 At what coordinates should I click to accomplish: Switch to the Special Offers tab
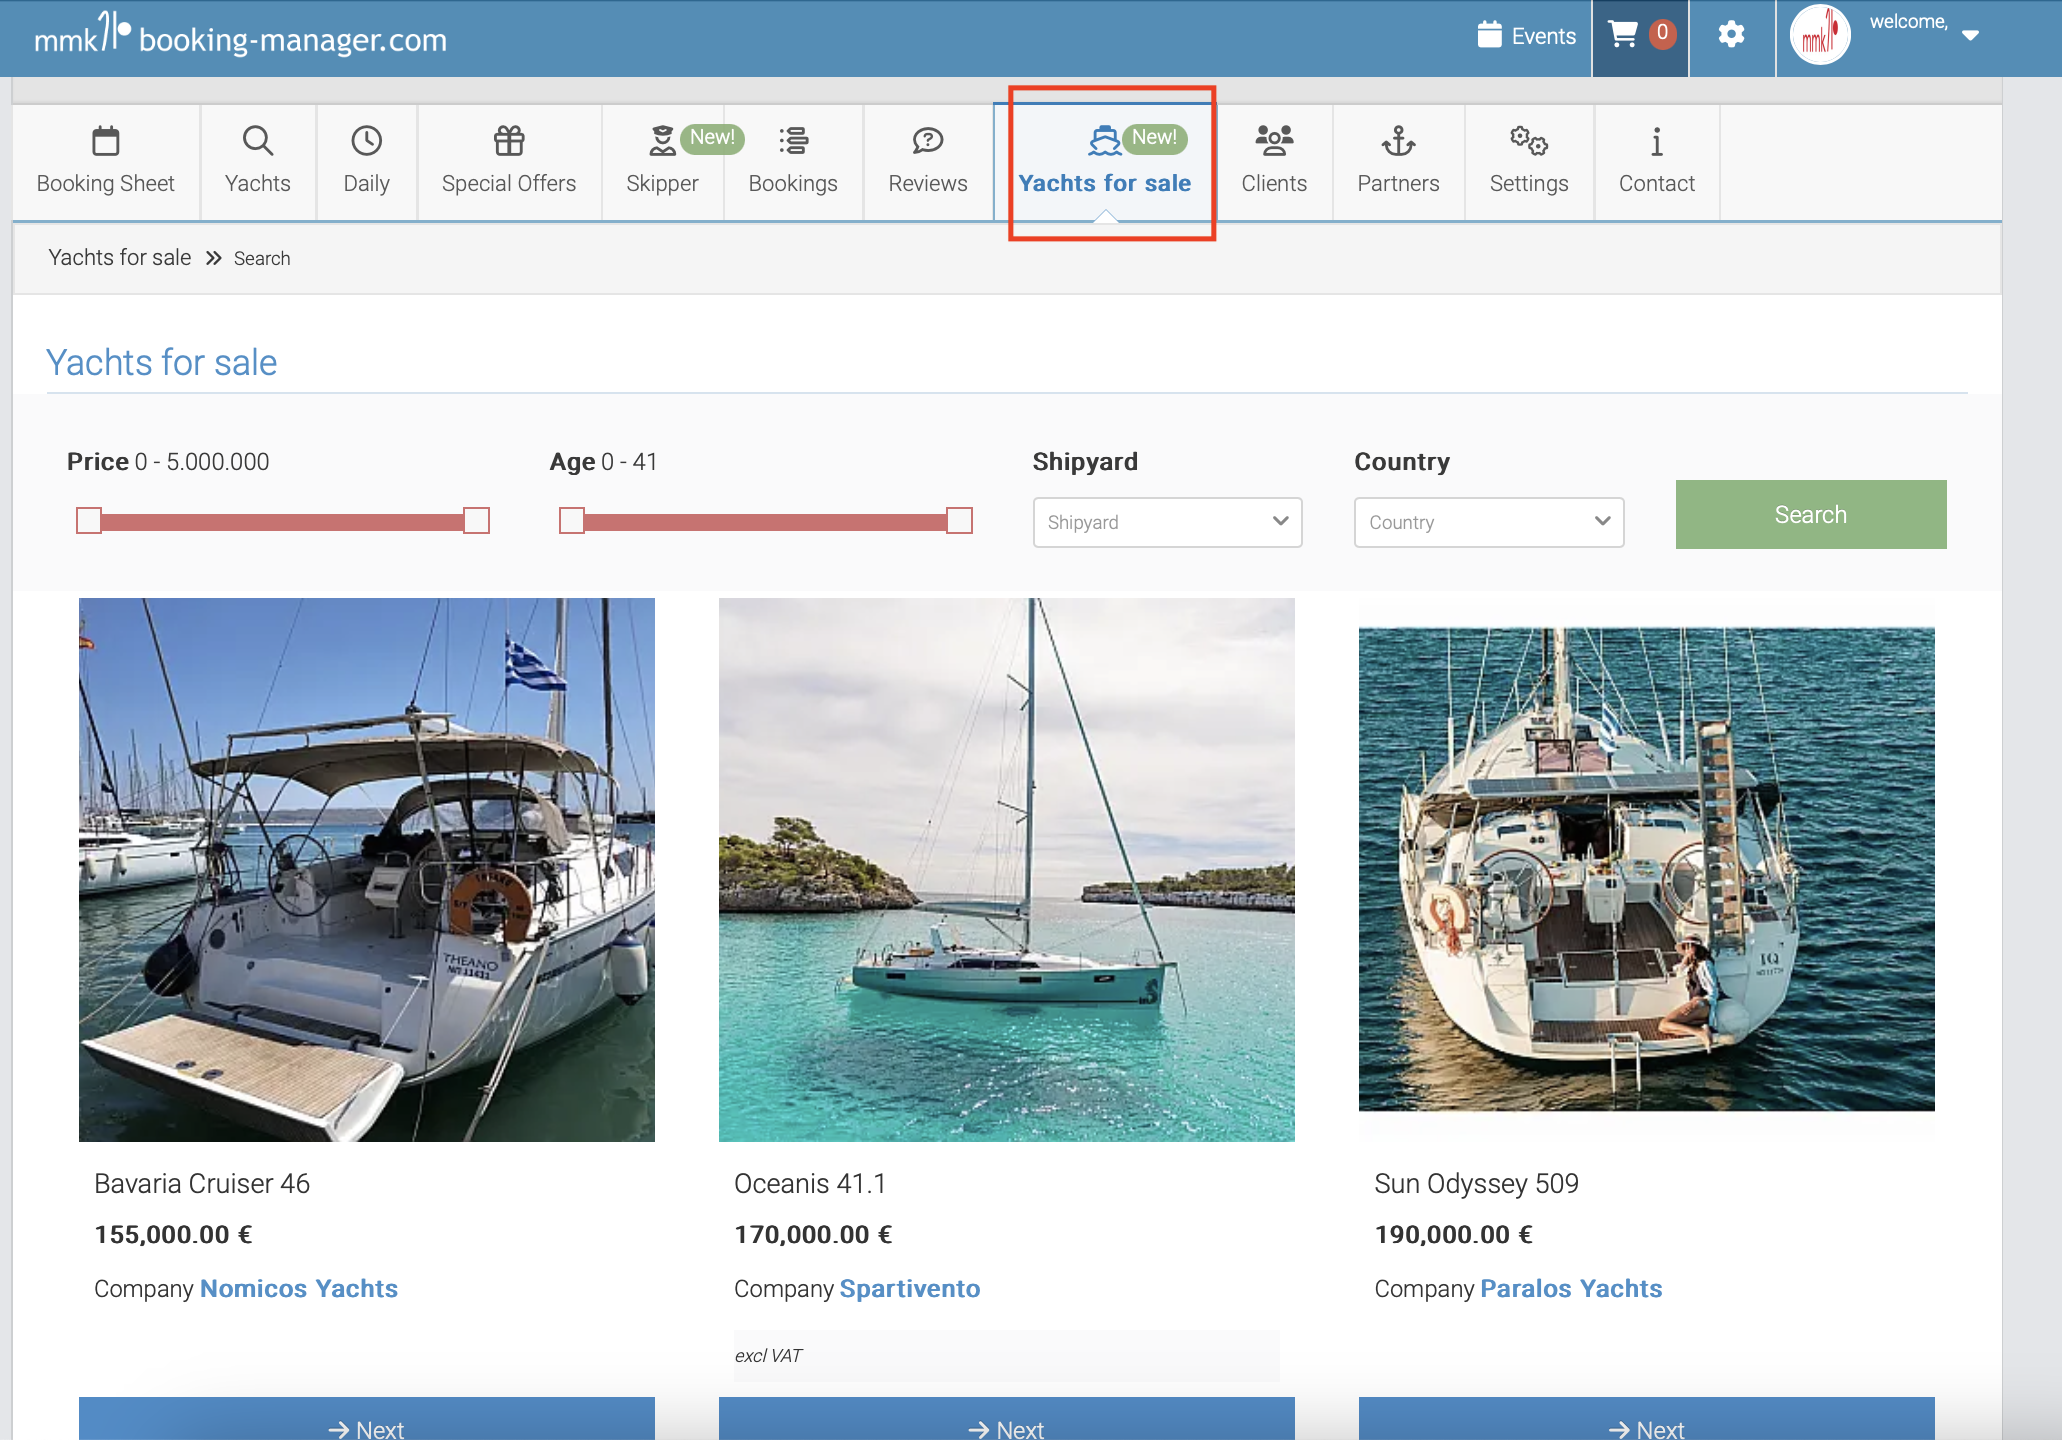coord(509,162)
